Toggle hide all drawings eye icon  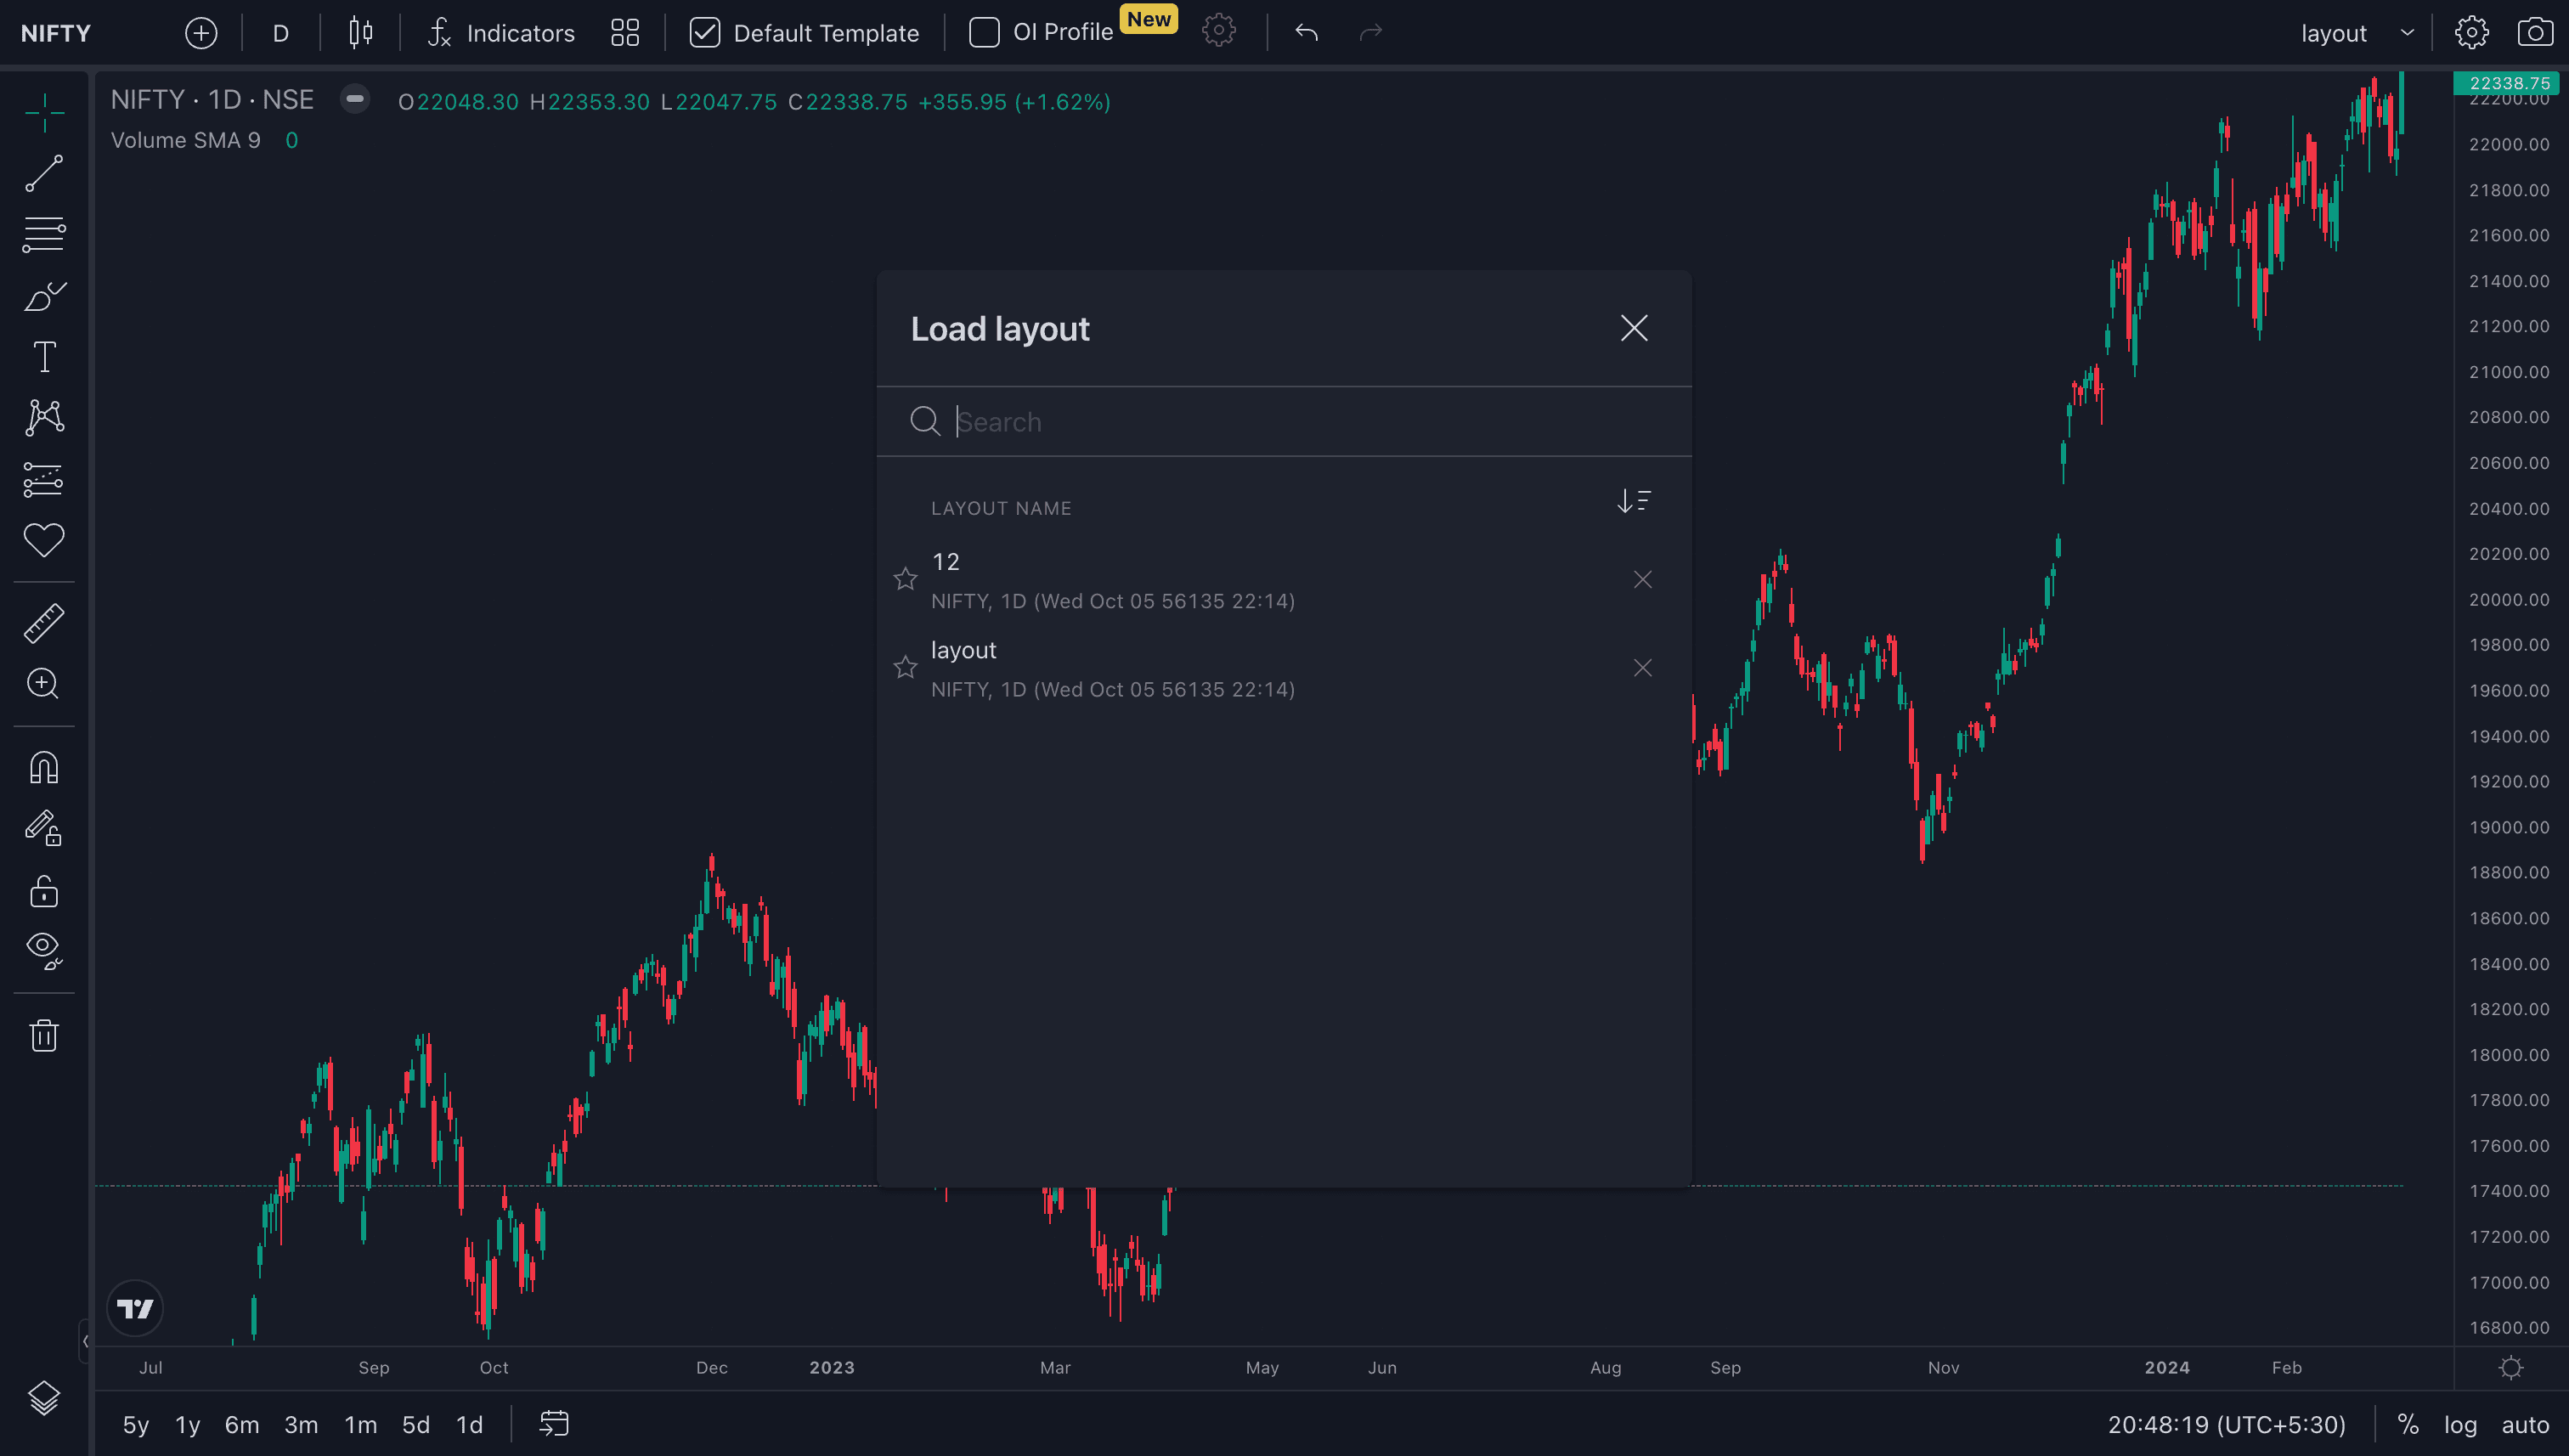(x=44, y=949)
